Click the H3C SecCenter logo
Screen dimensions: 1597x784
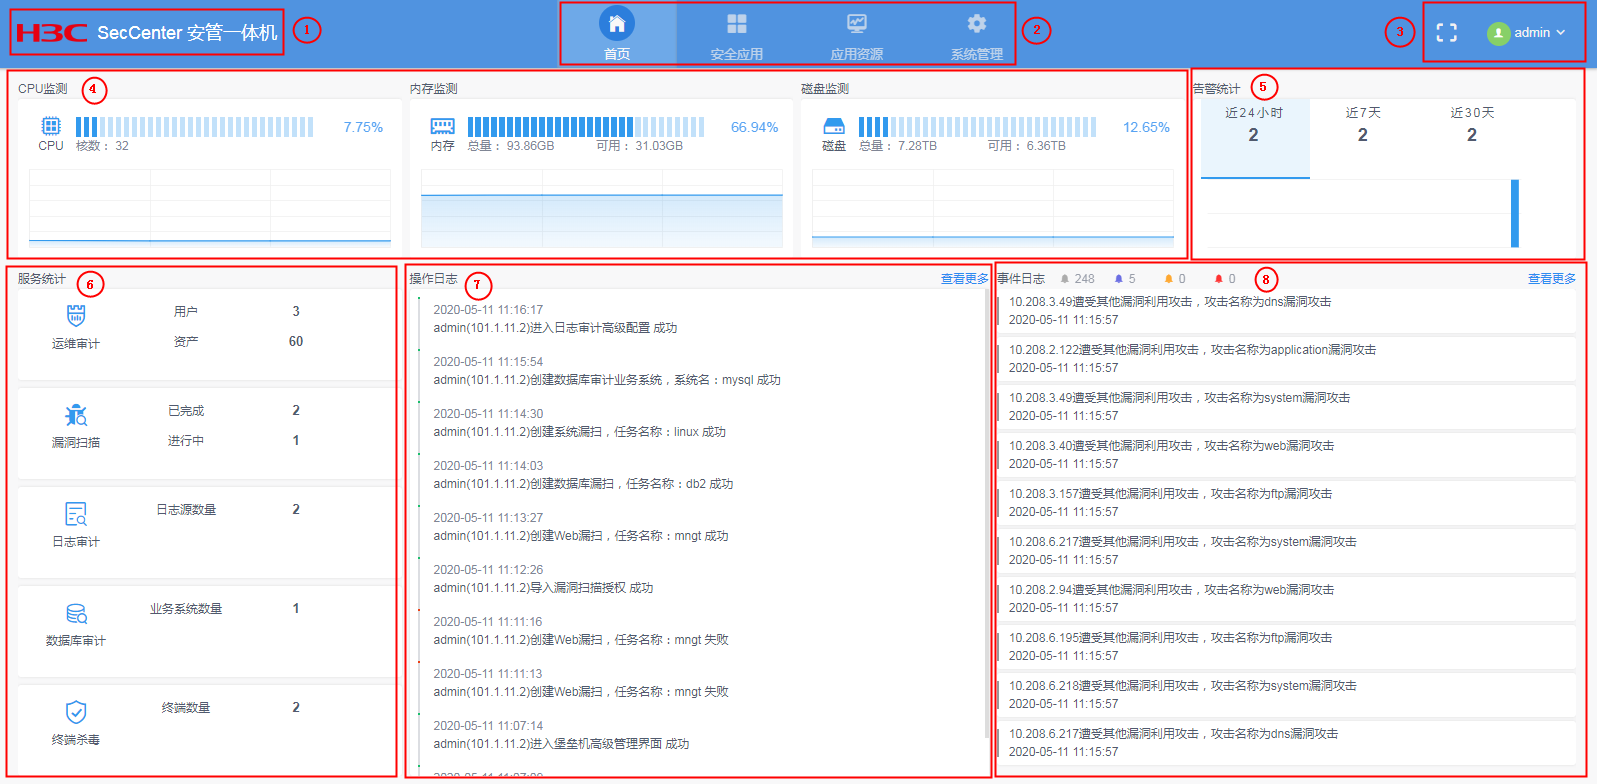pos(147,32)
